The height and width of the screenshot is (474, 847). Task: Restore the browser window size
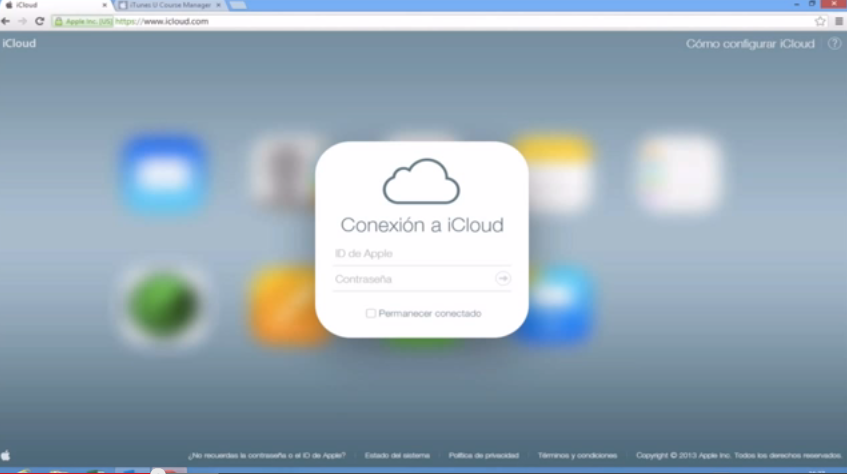(x=812, y=4)
